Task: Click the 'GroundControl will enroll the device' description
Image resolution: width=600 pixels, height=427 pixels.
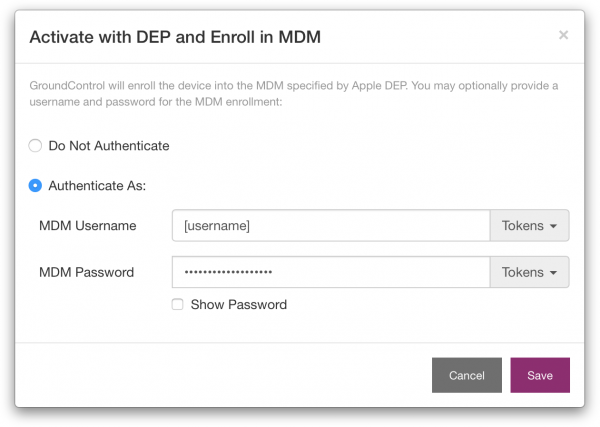Action: pos(293,94)
